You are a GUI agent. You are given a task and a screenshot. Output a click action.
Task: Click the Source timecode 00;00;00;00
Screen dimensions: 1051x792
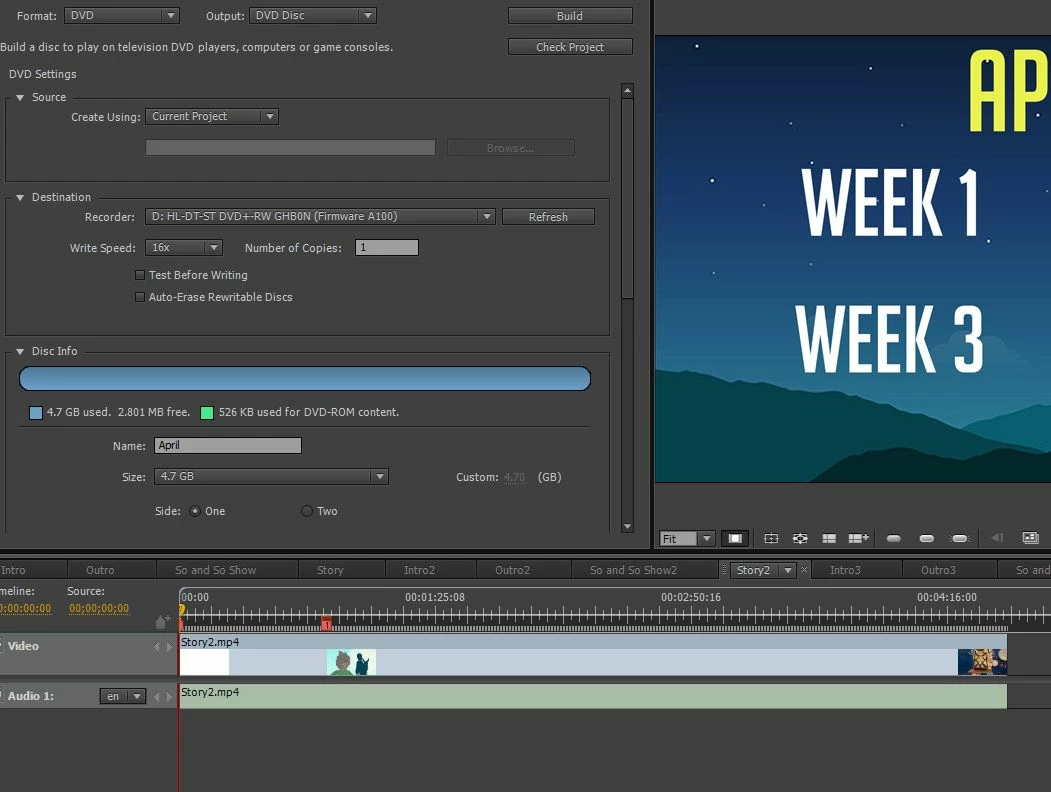pos(99,608)
